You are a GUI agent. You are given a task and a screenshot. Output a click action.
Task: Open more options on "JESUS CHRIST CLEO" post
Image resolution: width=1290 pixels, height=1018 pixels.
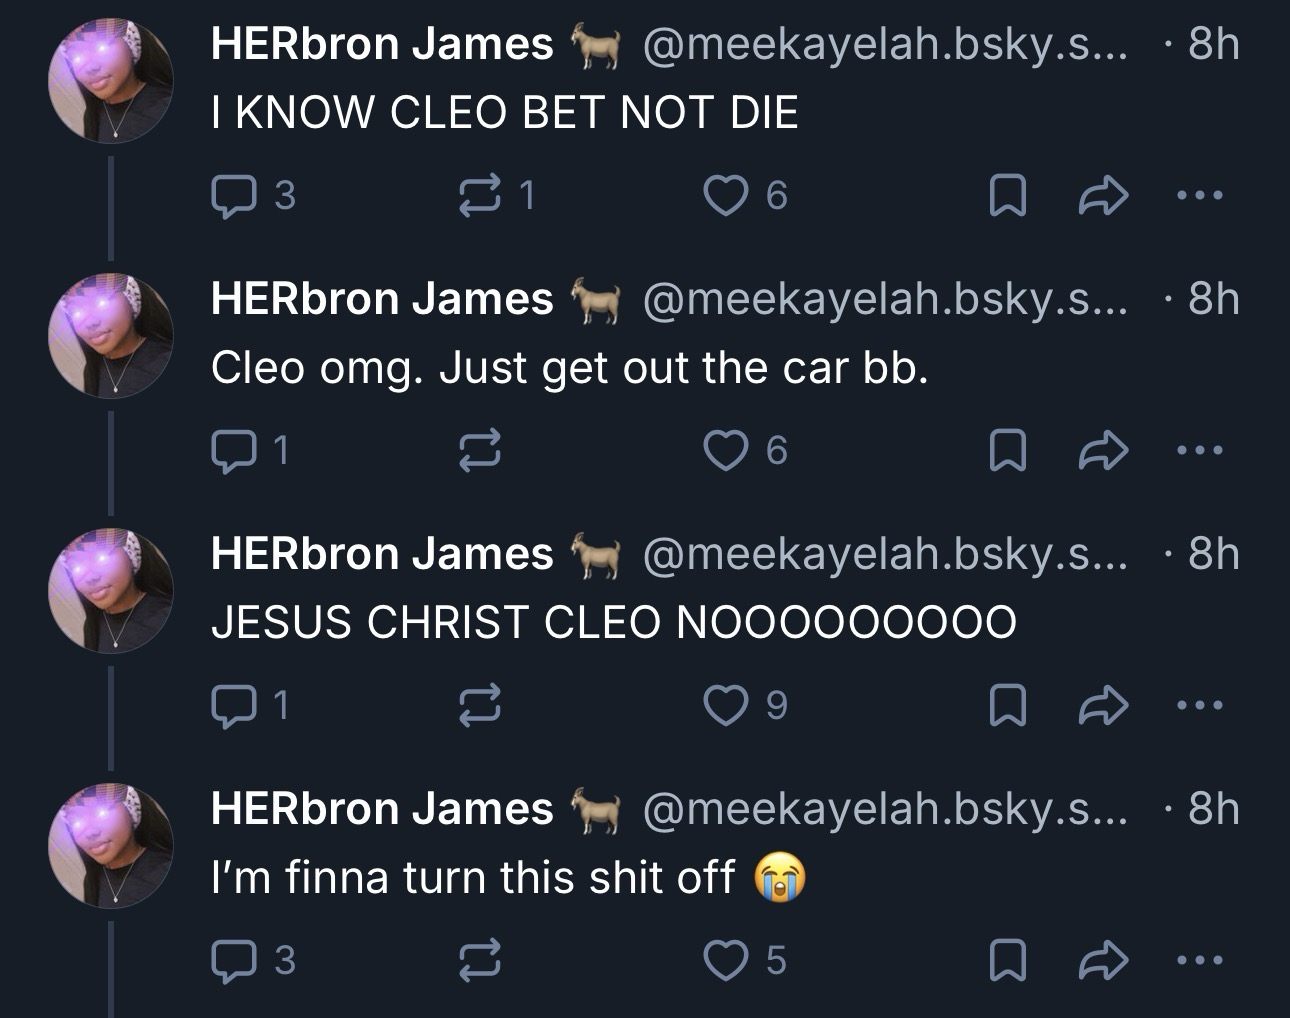coord(1199,706)
